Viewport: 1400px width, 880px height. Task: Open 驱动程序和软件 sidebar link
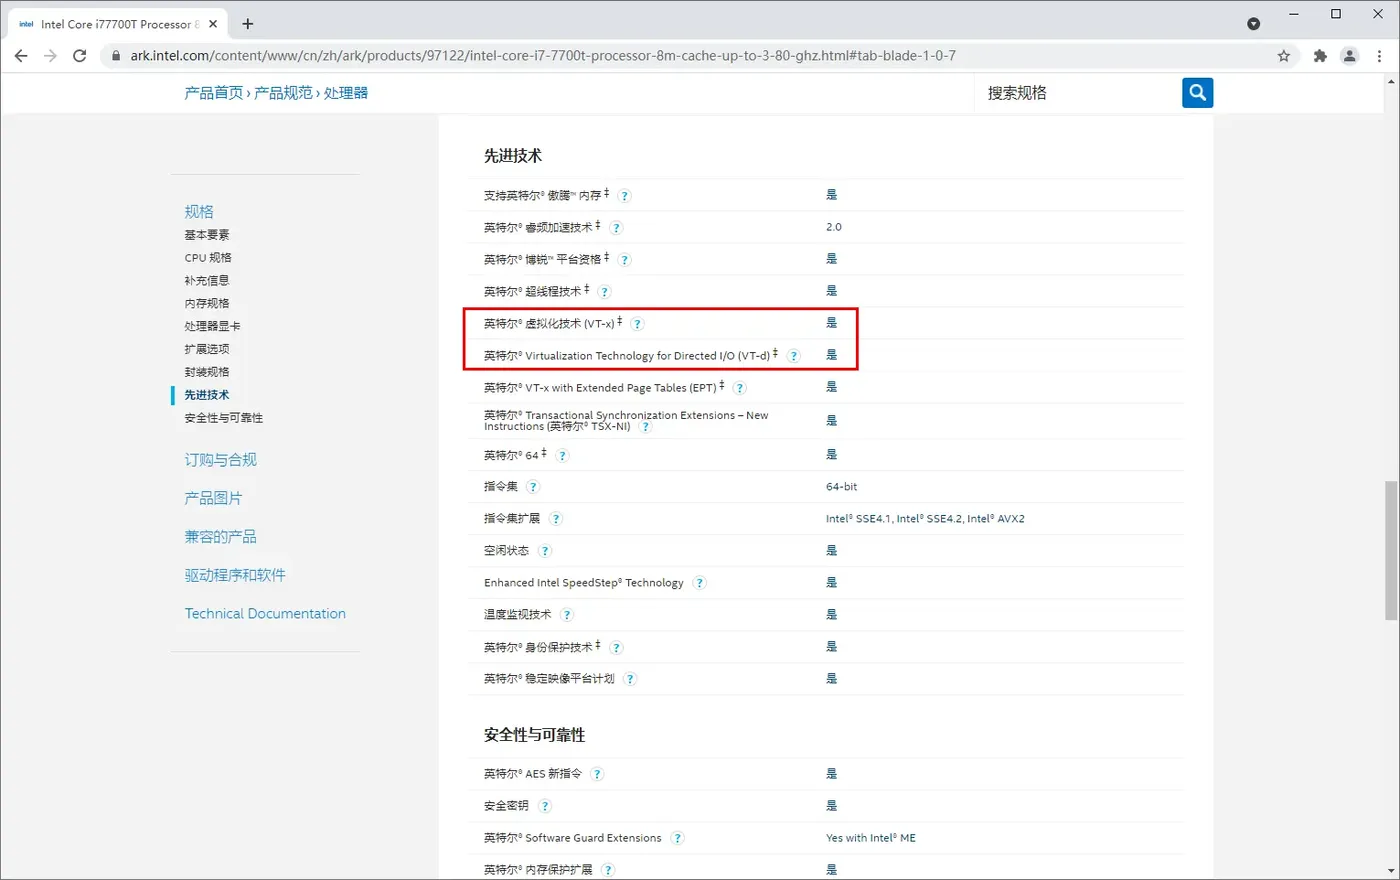point(235,575)
